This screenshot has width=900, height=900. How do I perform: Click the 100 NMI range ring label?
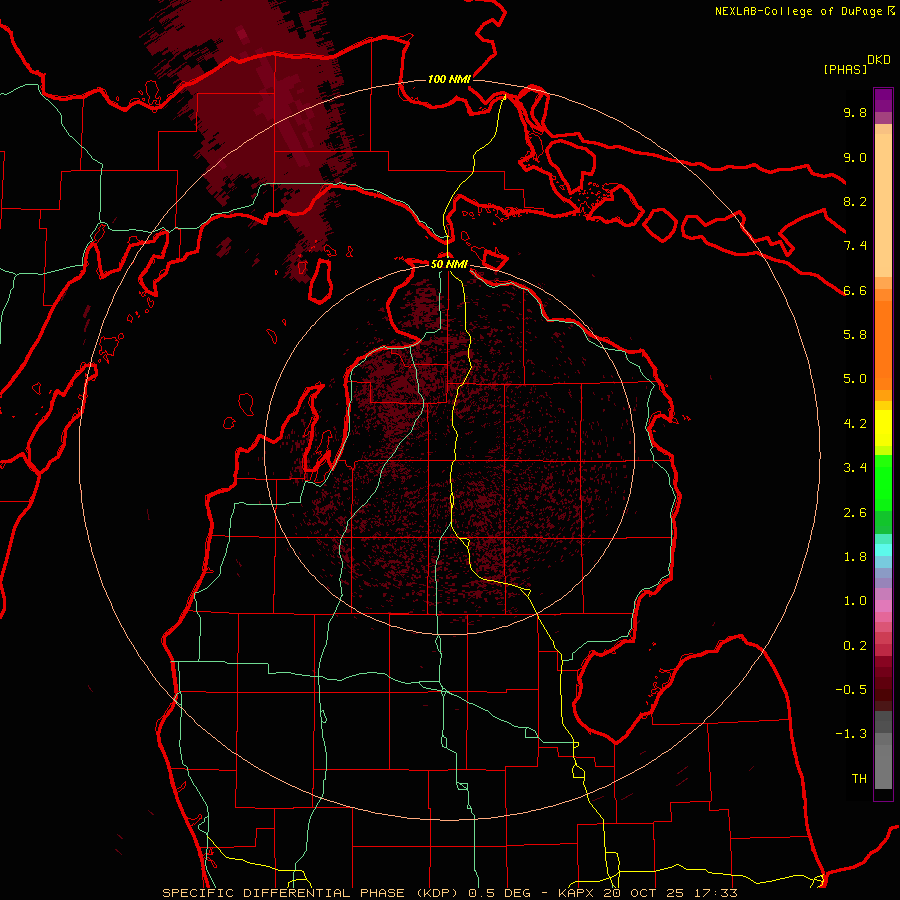[x=449, y=79]
